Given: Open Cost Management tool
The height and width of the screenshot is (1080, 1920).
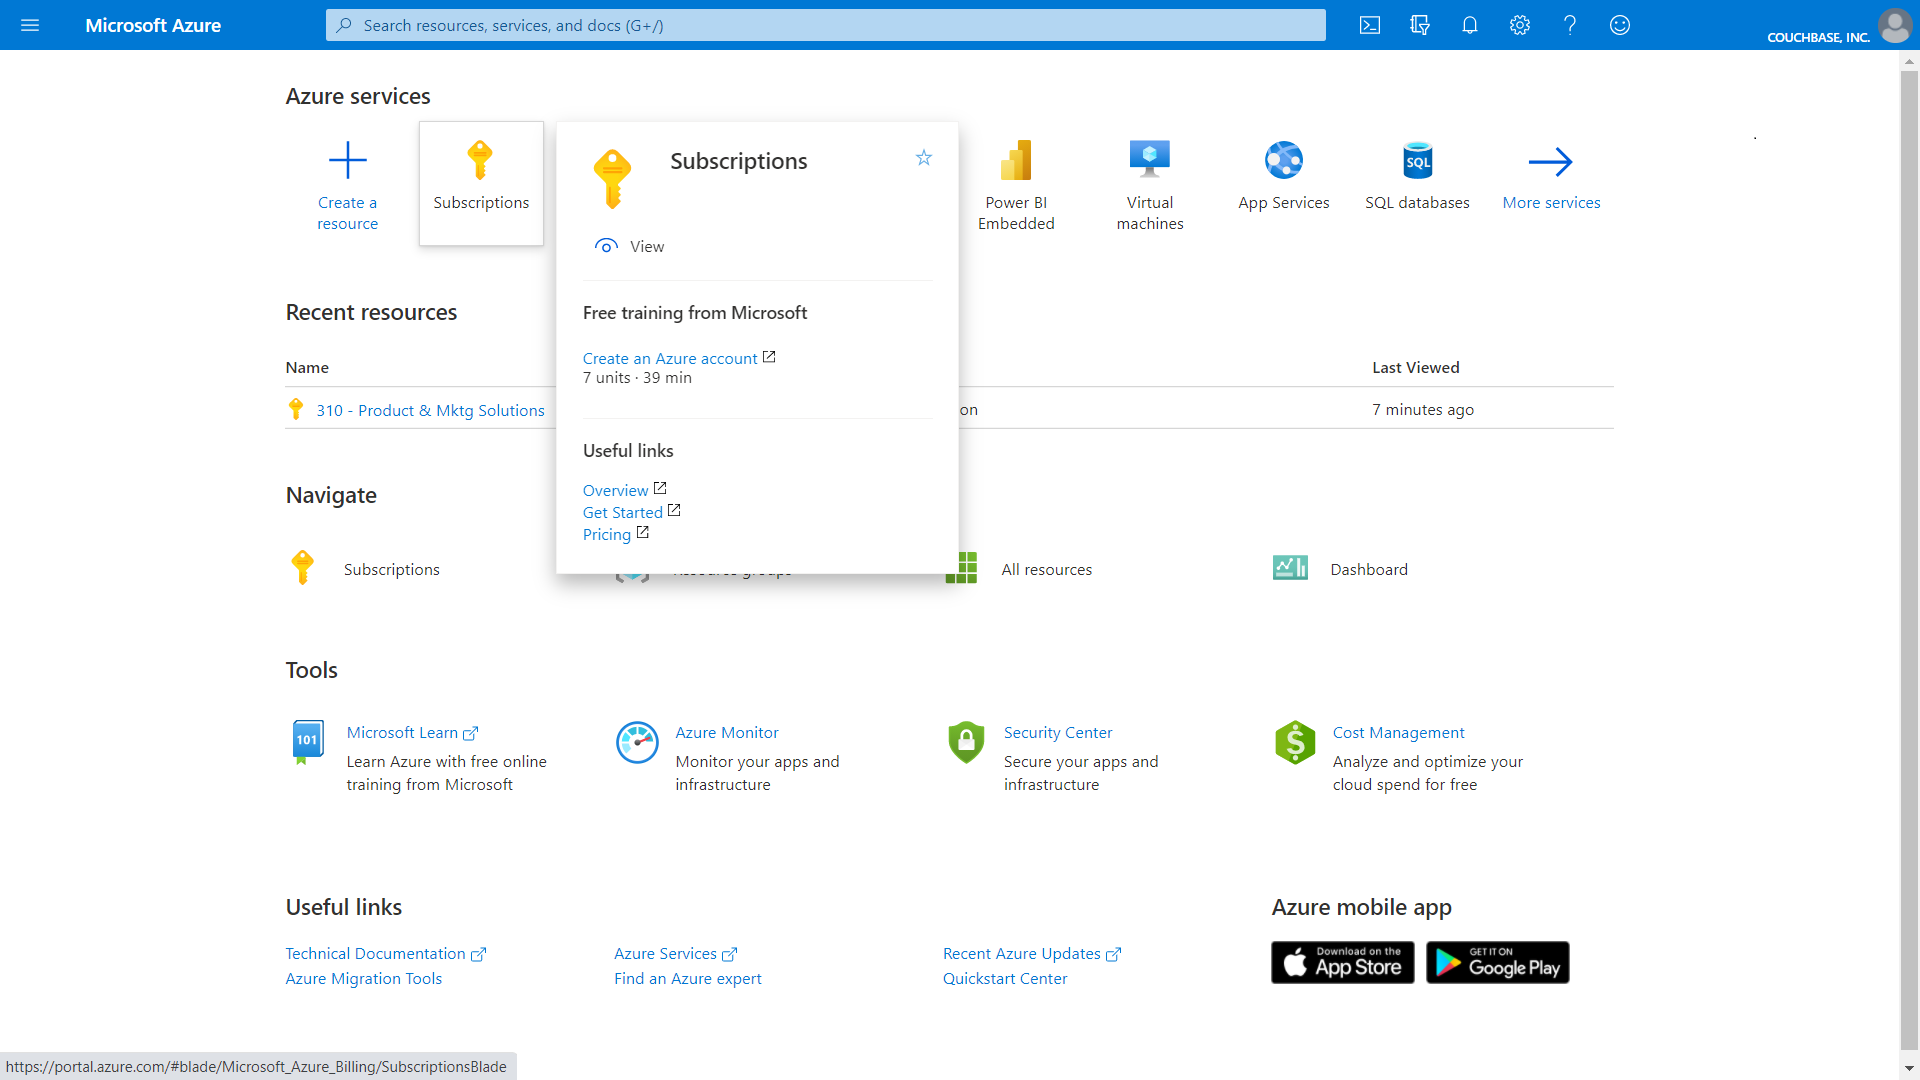Looking at the screenshot, I should pos(1397,732).
